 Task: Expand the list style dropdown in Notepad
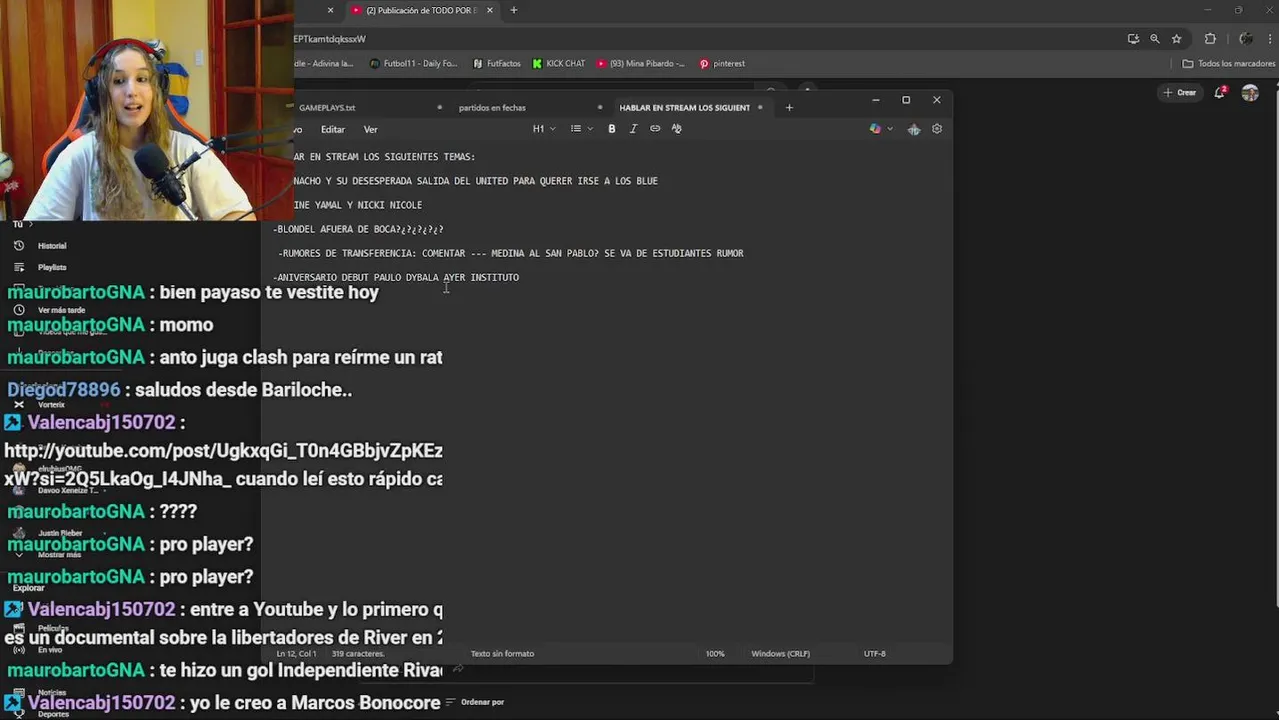point(581,129)
